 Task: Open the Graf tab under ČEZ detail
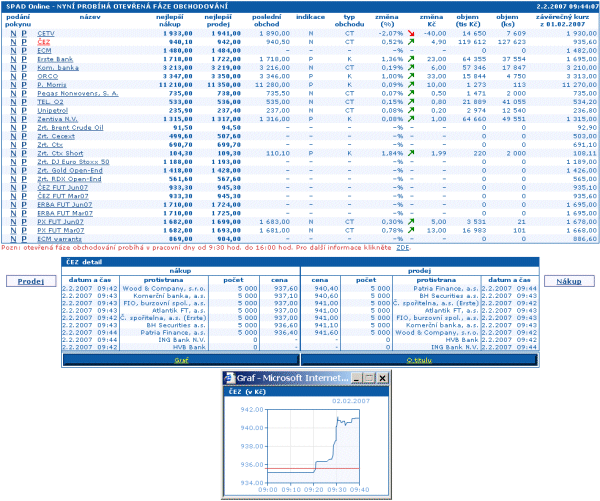(x=179, y=359)
